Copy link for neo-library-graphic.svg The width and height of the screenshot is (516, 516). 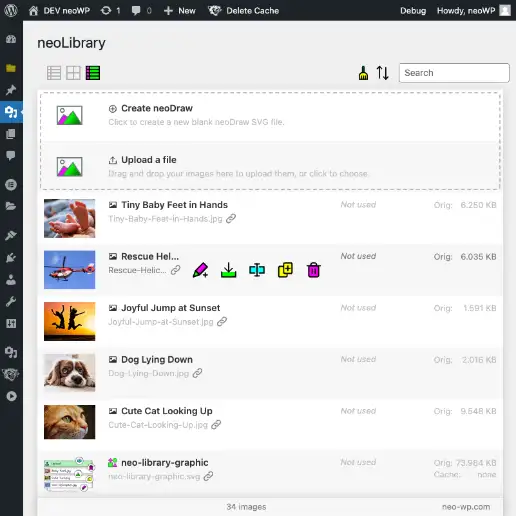pyautogui.click(x=208, y=476)
